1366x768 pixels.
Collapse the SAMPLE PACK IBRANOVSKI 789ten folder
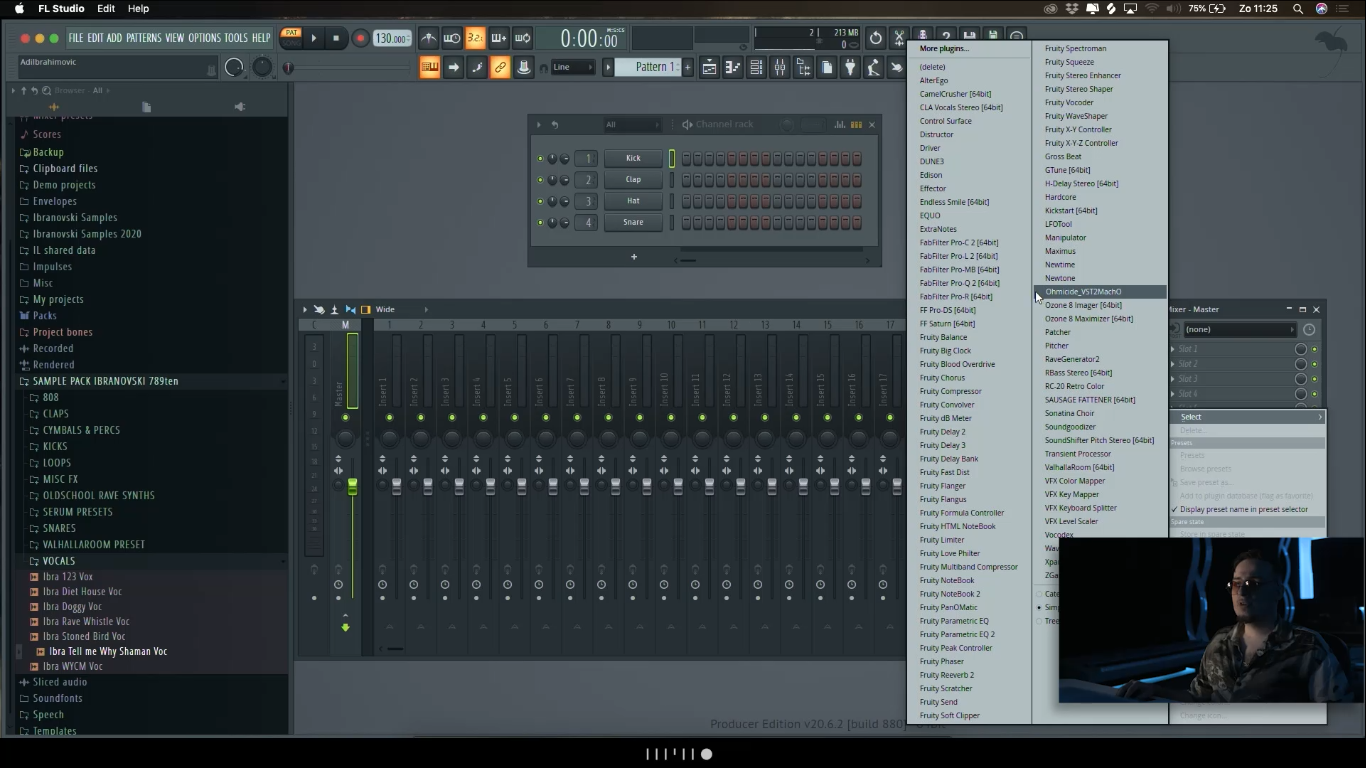(x=105, y=381)
